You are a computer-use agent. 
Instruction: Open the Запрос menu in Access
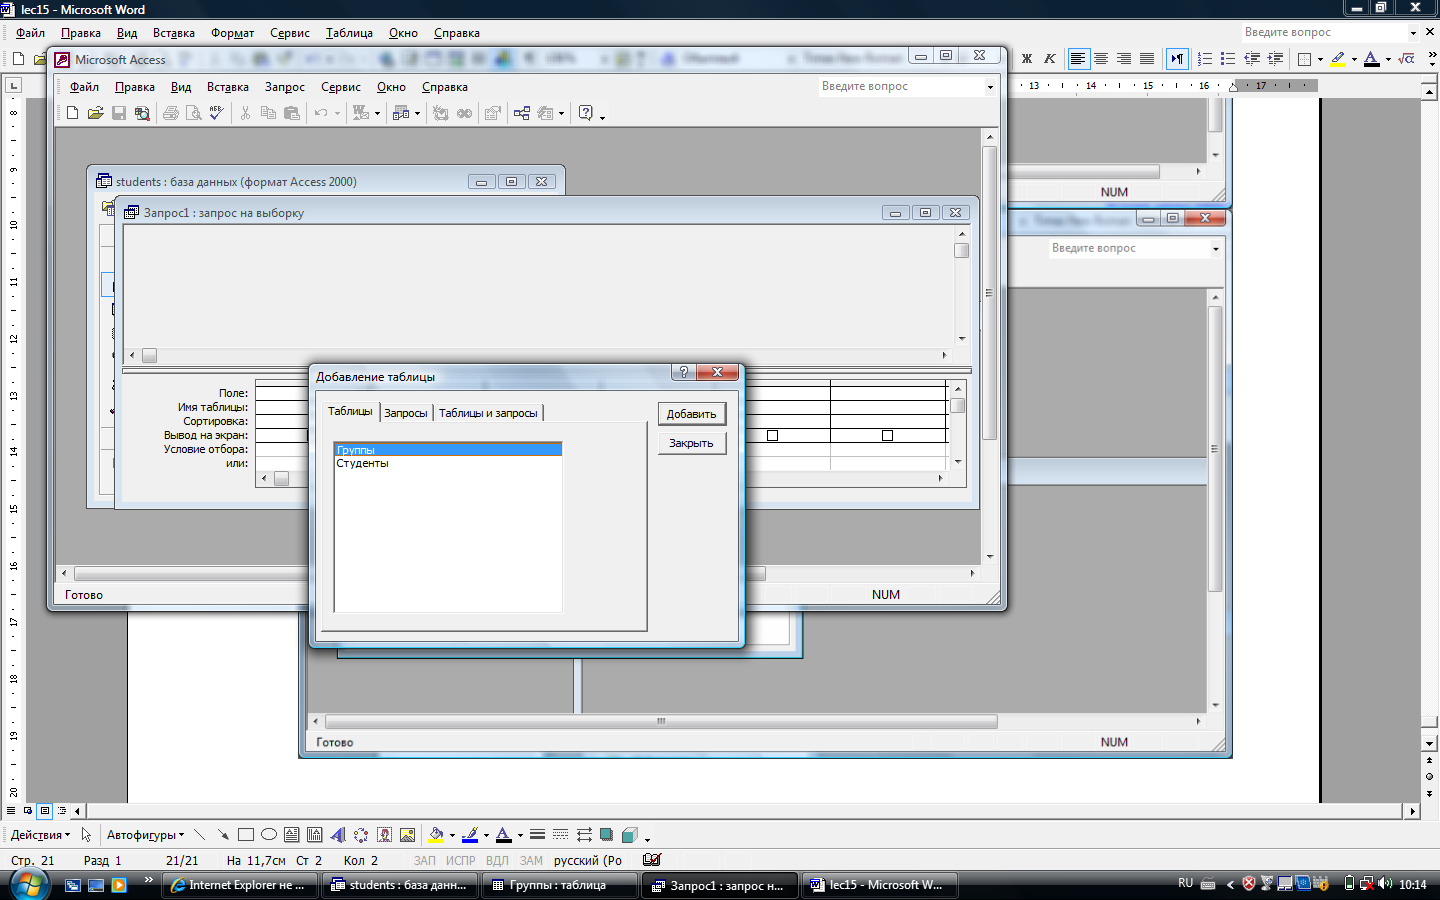point(285,87)
